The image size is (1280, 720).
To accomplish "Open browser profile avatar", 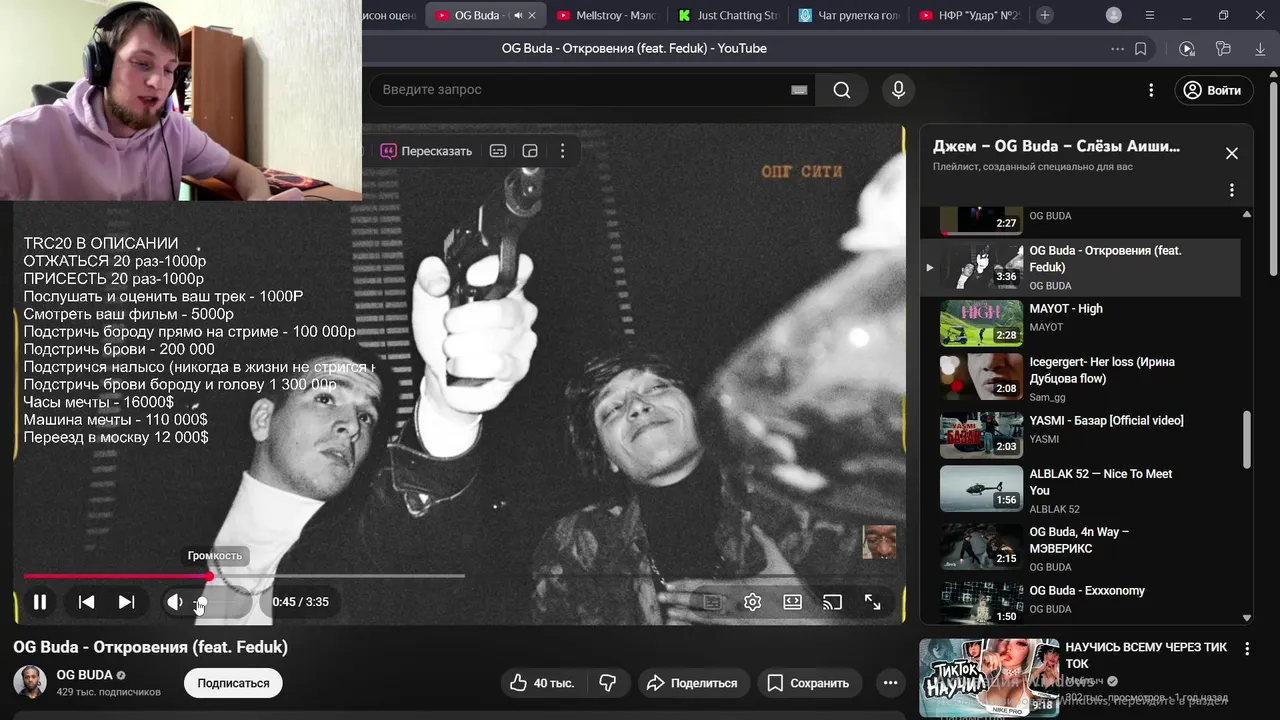I will pos(1114,15).
